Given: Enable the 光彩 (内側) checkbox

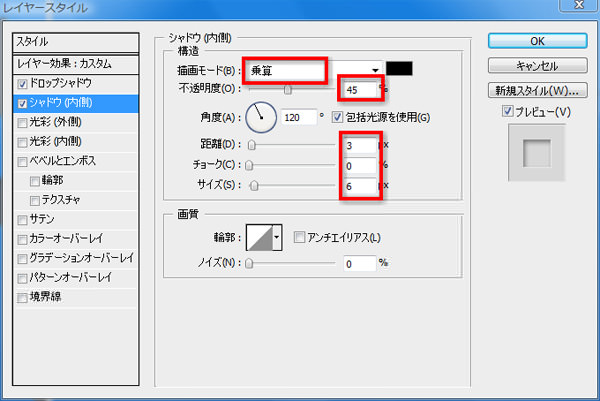Looking at the screenshot, I should point(22,142).
